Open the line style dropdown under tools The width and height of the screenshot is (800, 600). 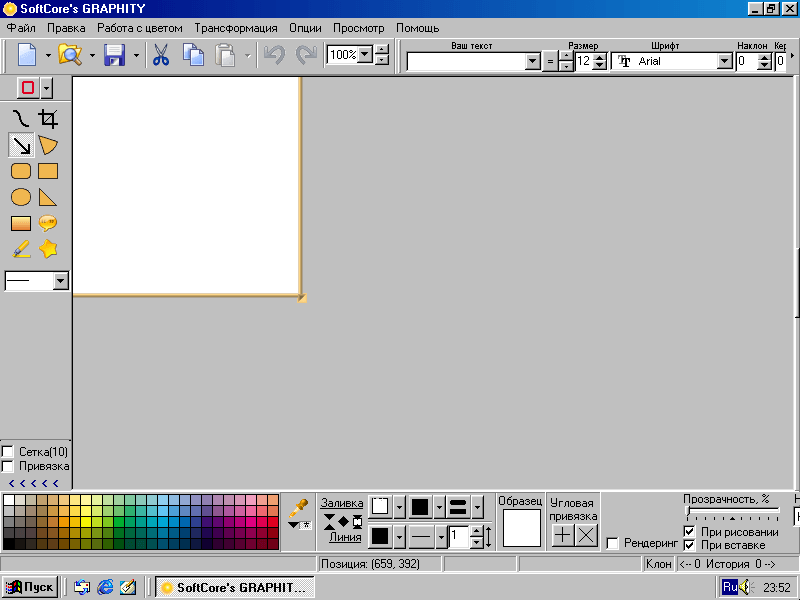(x=60, y=282)
